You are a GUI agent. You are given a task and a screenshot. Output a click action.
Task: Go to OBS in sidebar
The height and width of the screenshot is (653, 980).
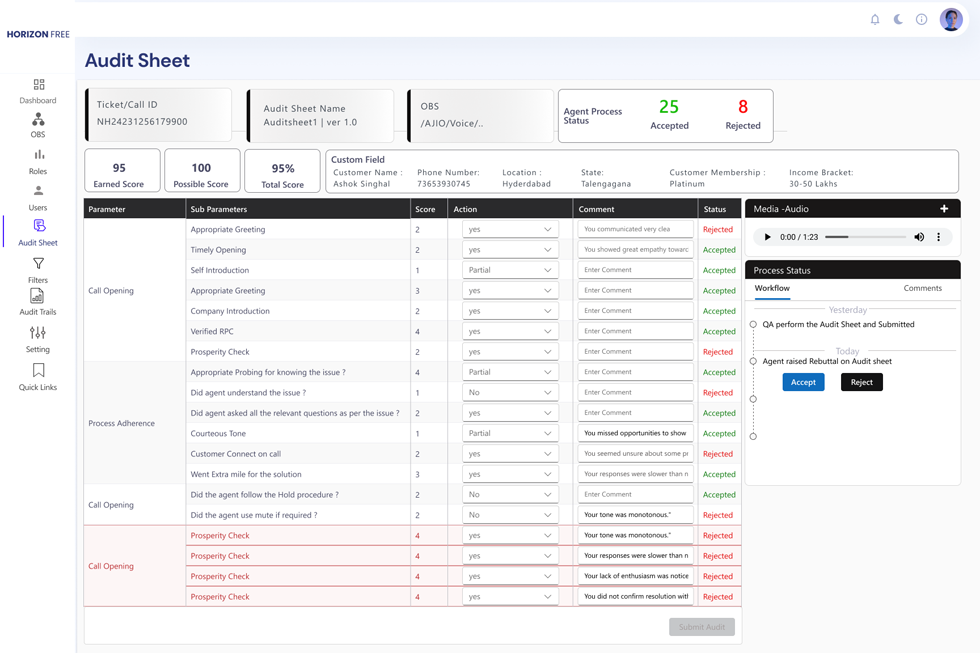38,121
